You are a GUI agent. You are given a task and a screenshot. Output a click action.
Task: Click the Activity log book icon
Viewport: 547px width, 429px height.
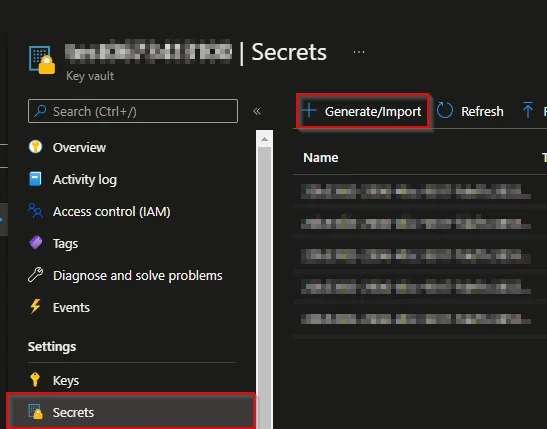(35, 179)
